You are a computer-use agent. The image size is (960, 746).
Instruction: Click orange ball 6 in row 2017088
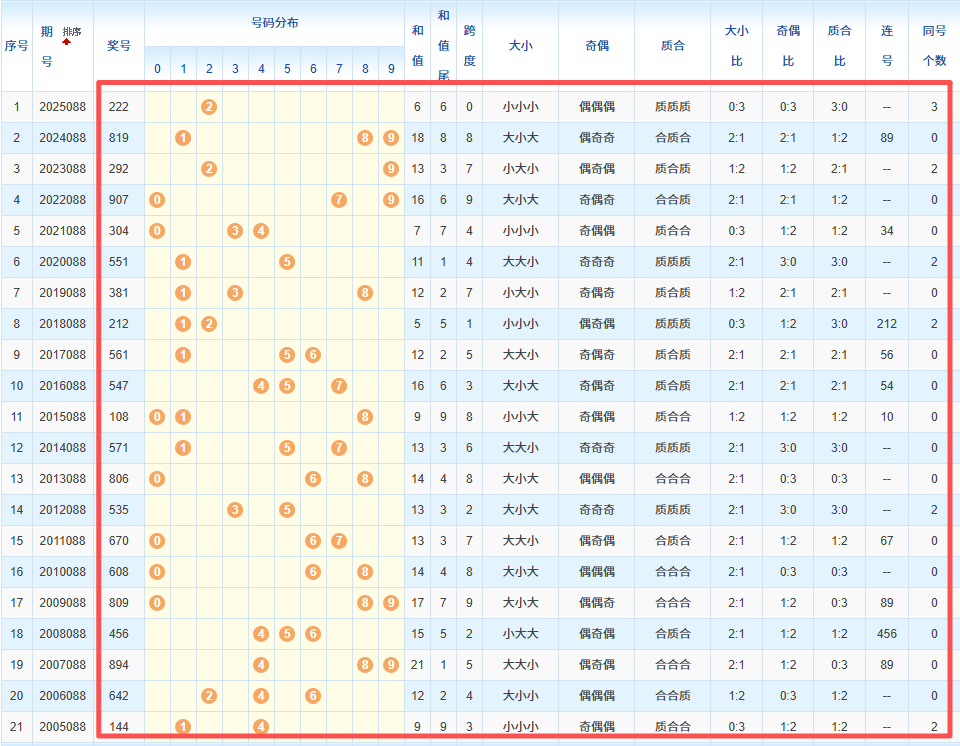pyautogui.click(x=313, y=355)
